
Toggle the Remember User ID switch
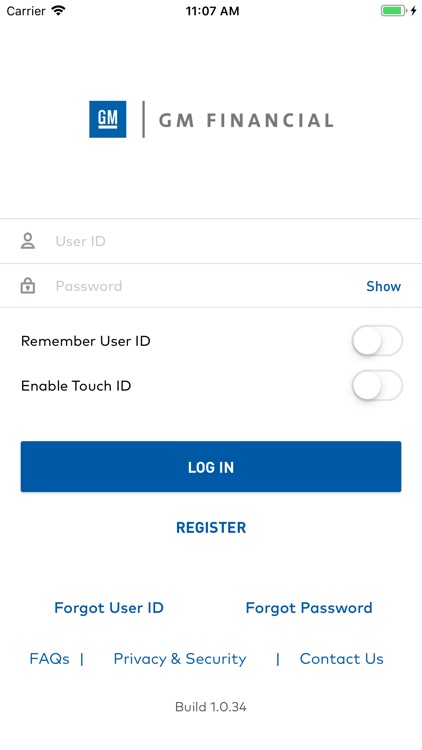click(377, 341)
